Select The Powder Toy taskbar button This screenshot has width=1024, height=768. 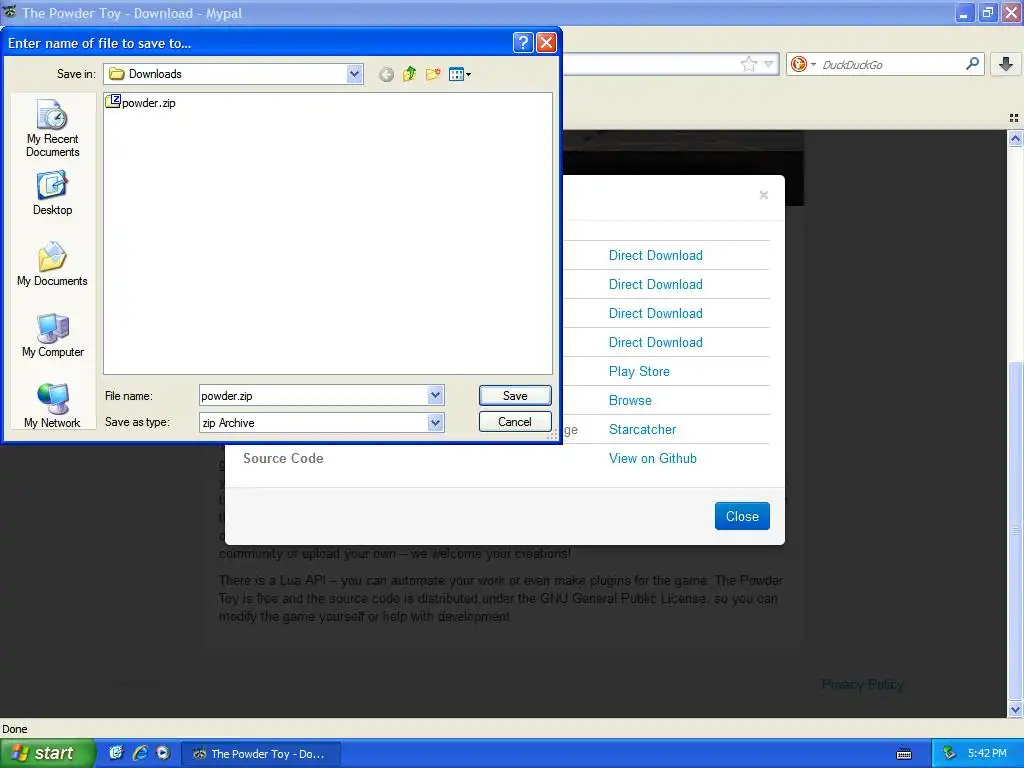click(x=260, y=754)
